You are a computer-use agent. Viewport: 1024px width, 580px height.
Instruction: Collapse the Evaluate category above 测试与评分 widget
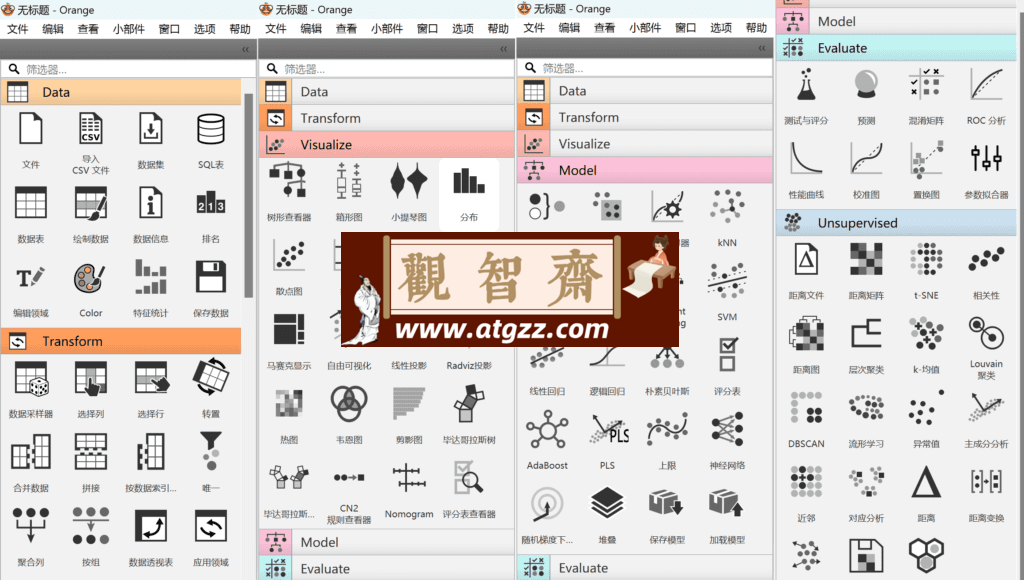pos(896,48)
